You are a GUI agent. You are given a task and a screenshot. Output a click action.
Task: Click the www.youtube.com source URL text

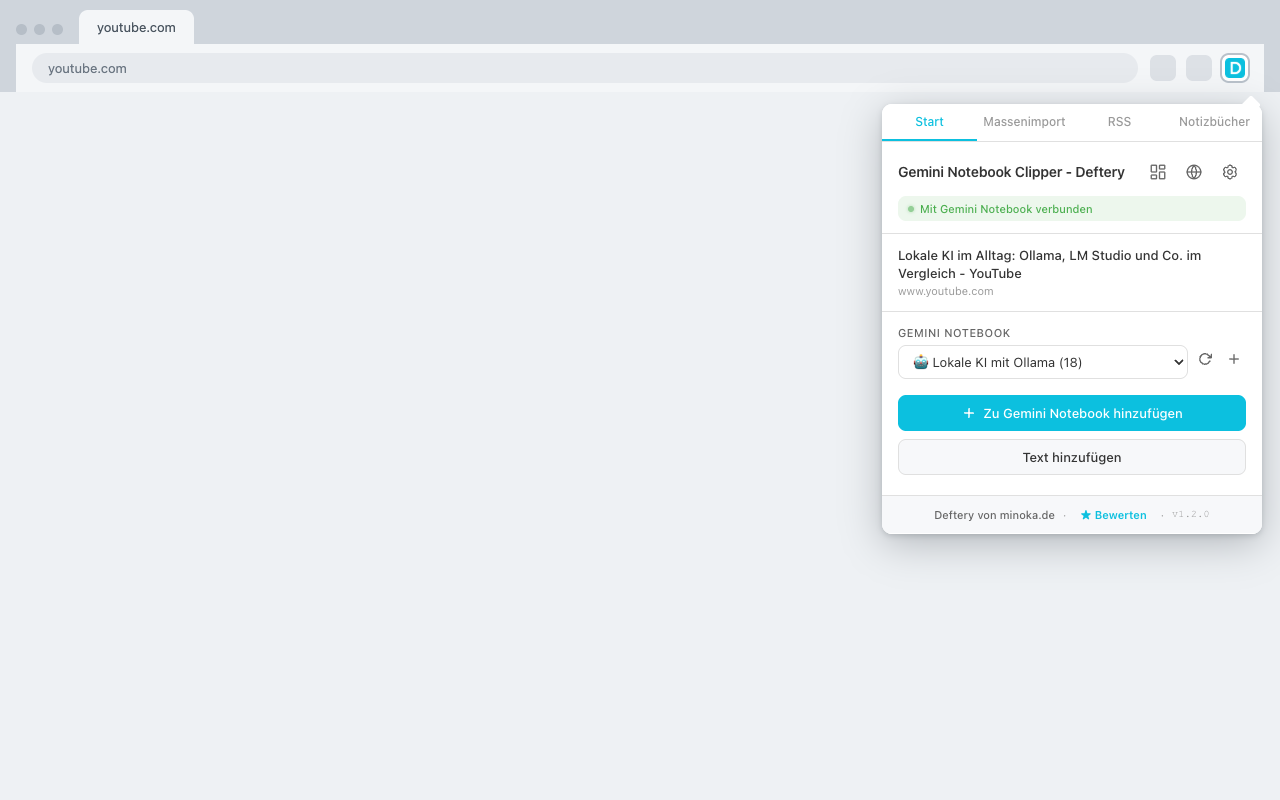(x=946, y=292)
